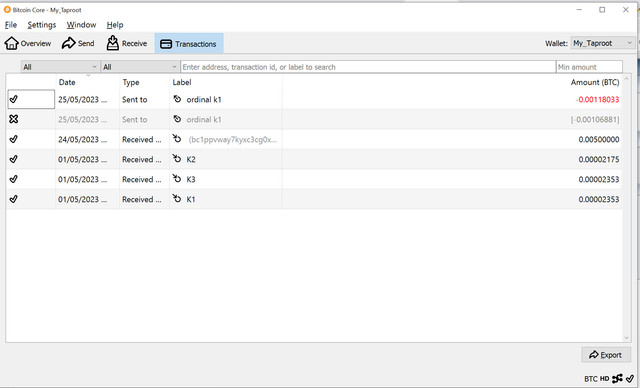Click confirmed checkmark of K2 transaction

(x=13, y=159)
